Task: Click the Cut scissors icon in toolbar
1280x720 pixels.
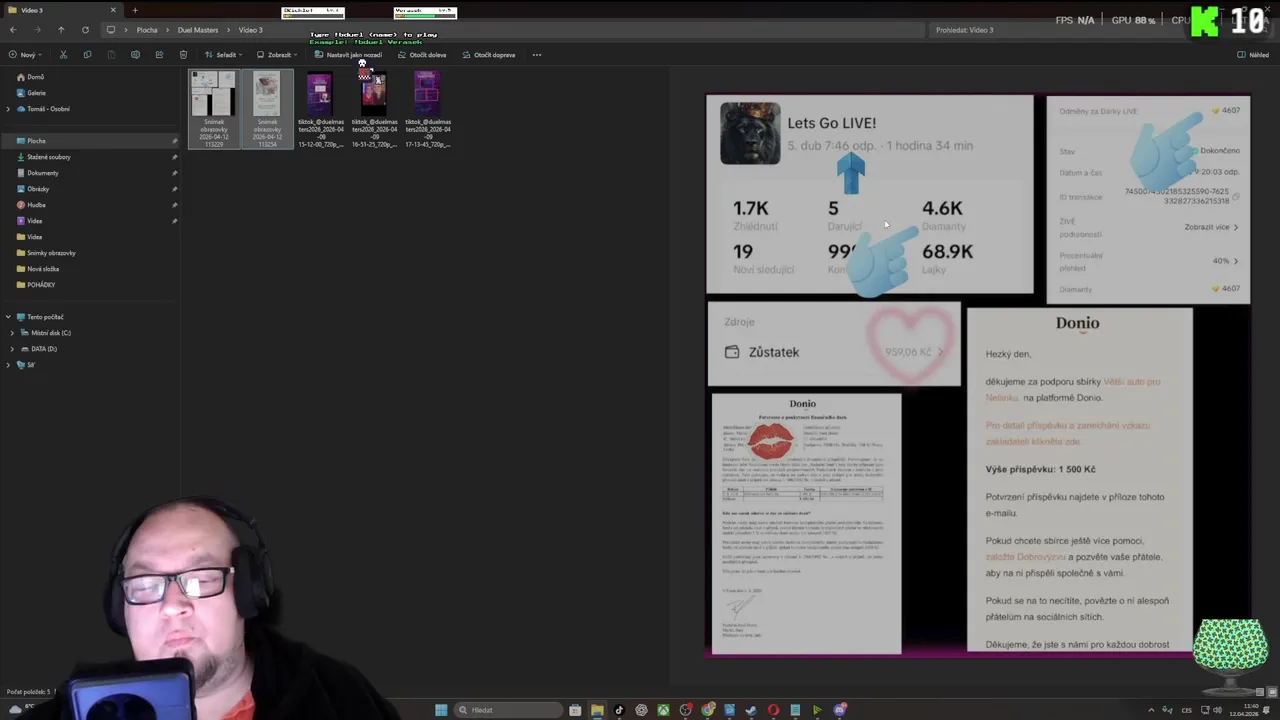Action: pos(63,55)
